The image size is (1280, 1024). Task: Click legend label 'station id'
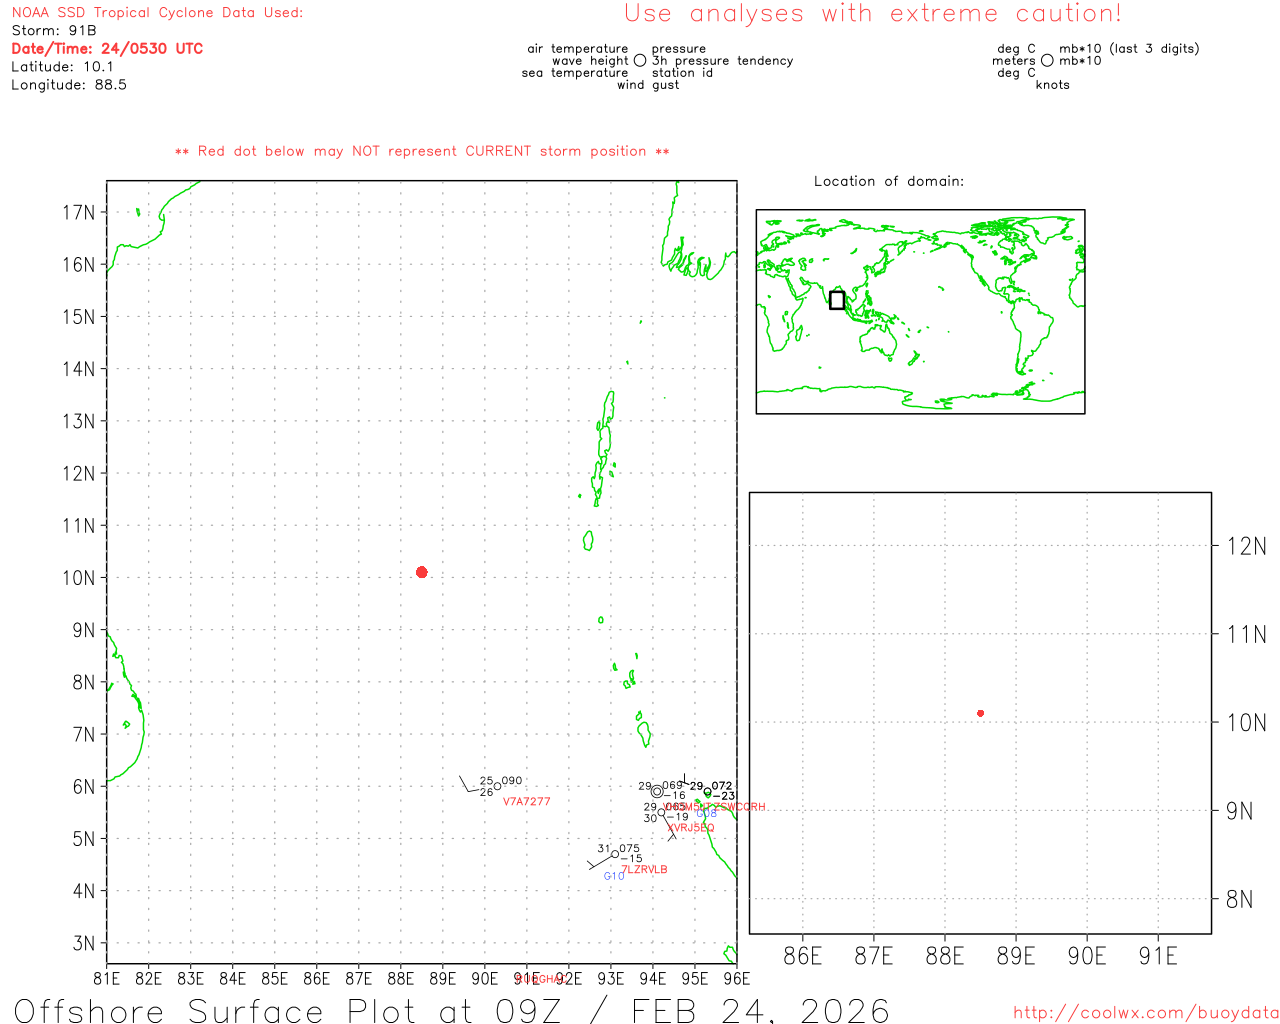coord(682,73)
